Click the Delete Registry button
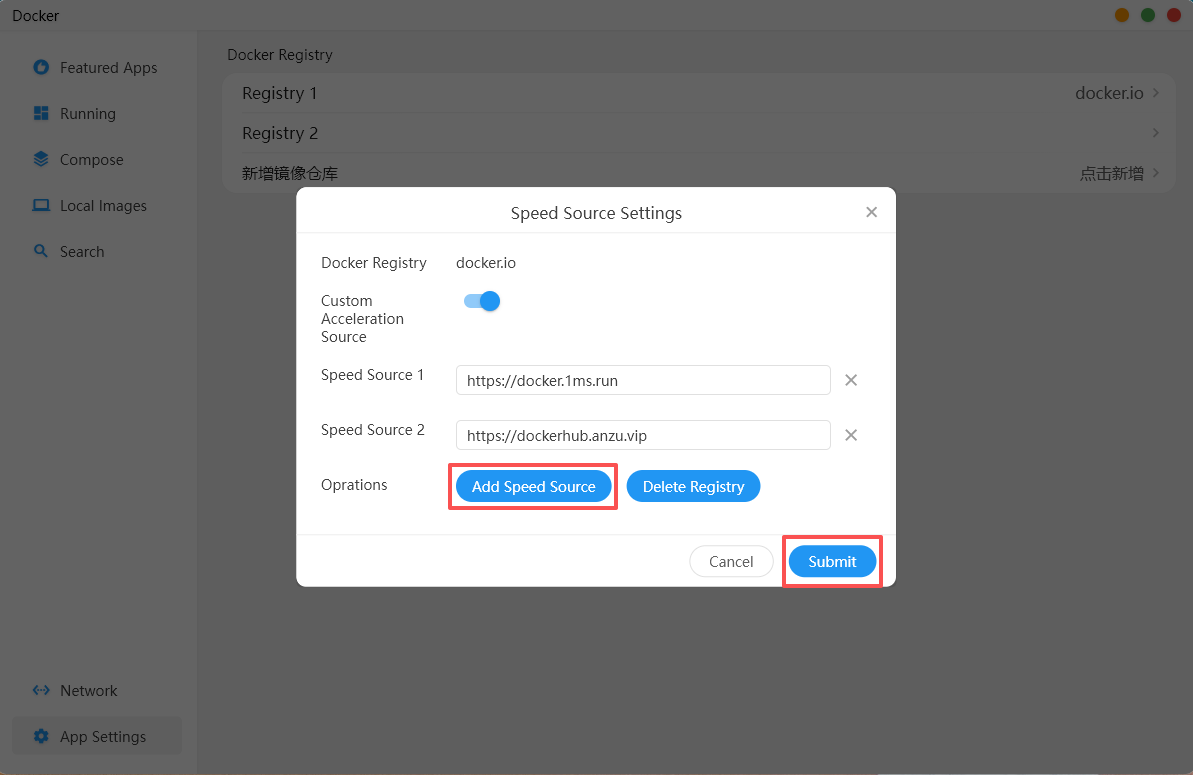The image size is (1193, 775). pyautogui.click(x=693, y=487)
